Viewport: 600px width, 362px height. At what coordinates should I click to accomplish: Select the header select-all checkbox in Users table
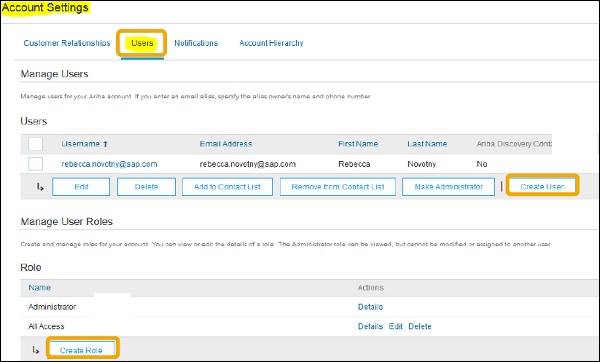[x=36, y=144]
